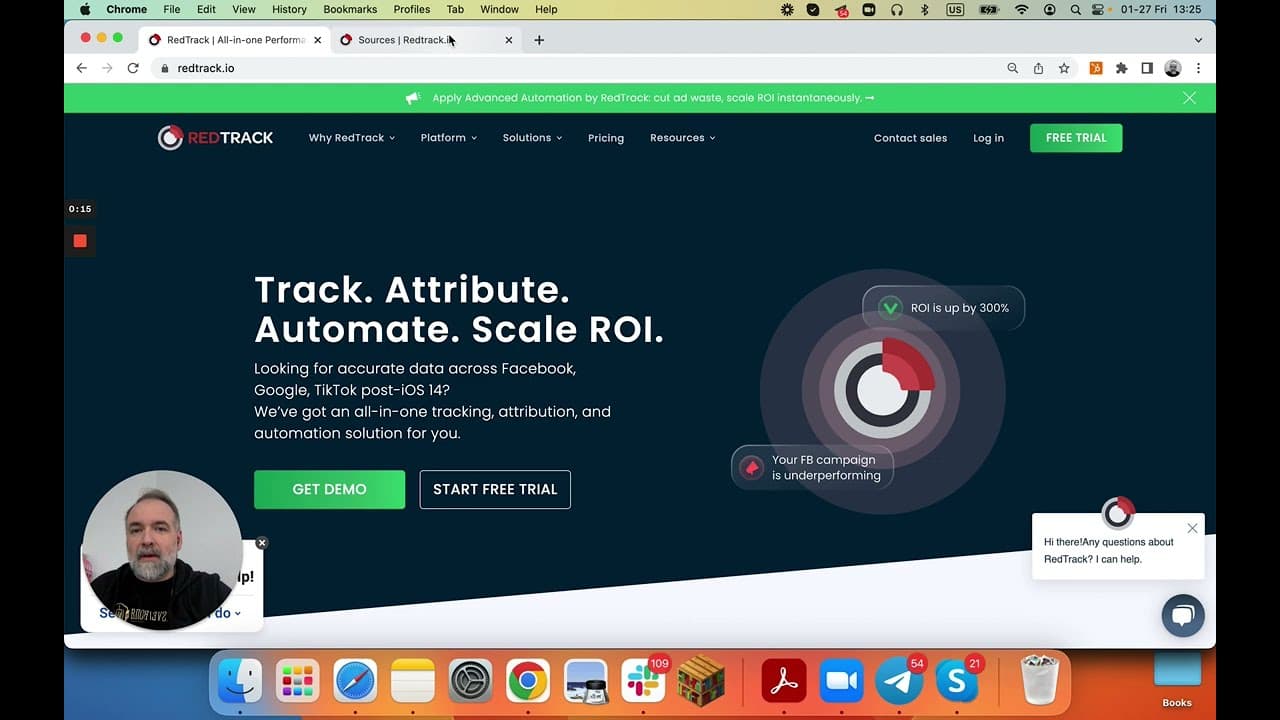Click the green FREE TRIAL button
Screen dimensions: 1280x720
pos(1076,138)
